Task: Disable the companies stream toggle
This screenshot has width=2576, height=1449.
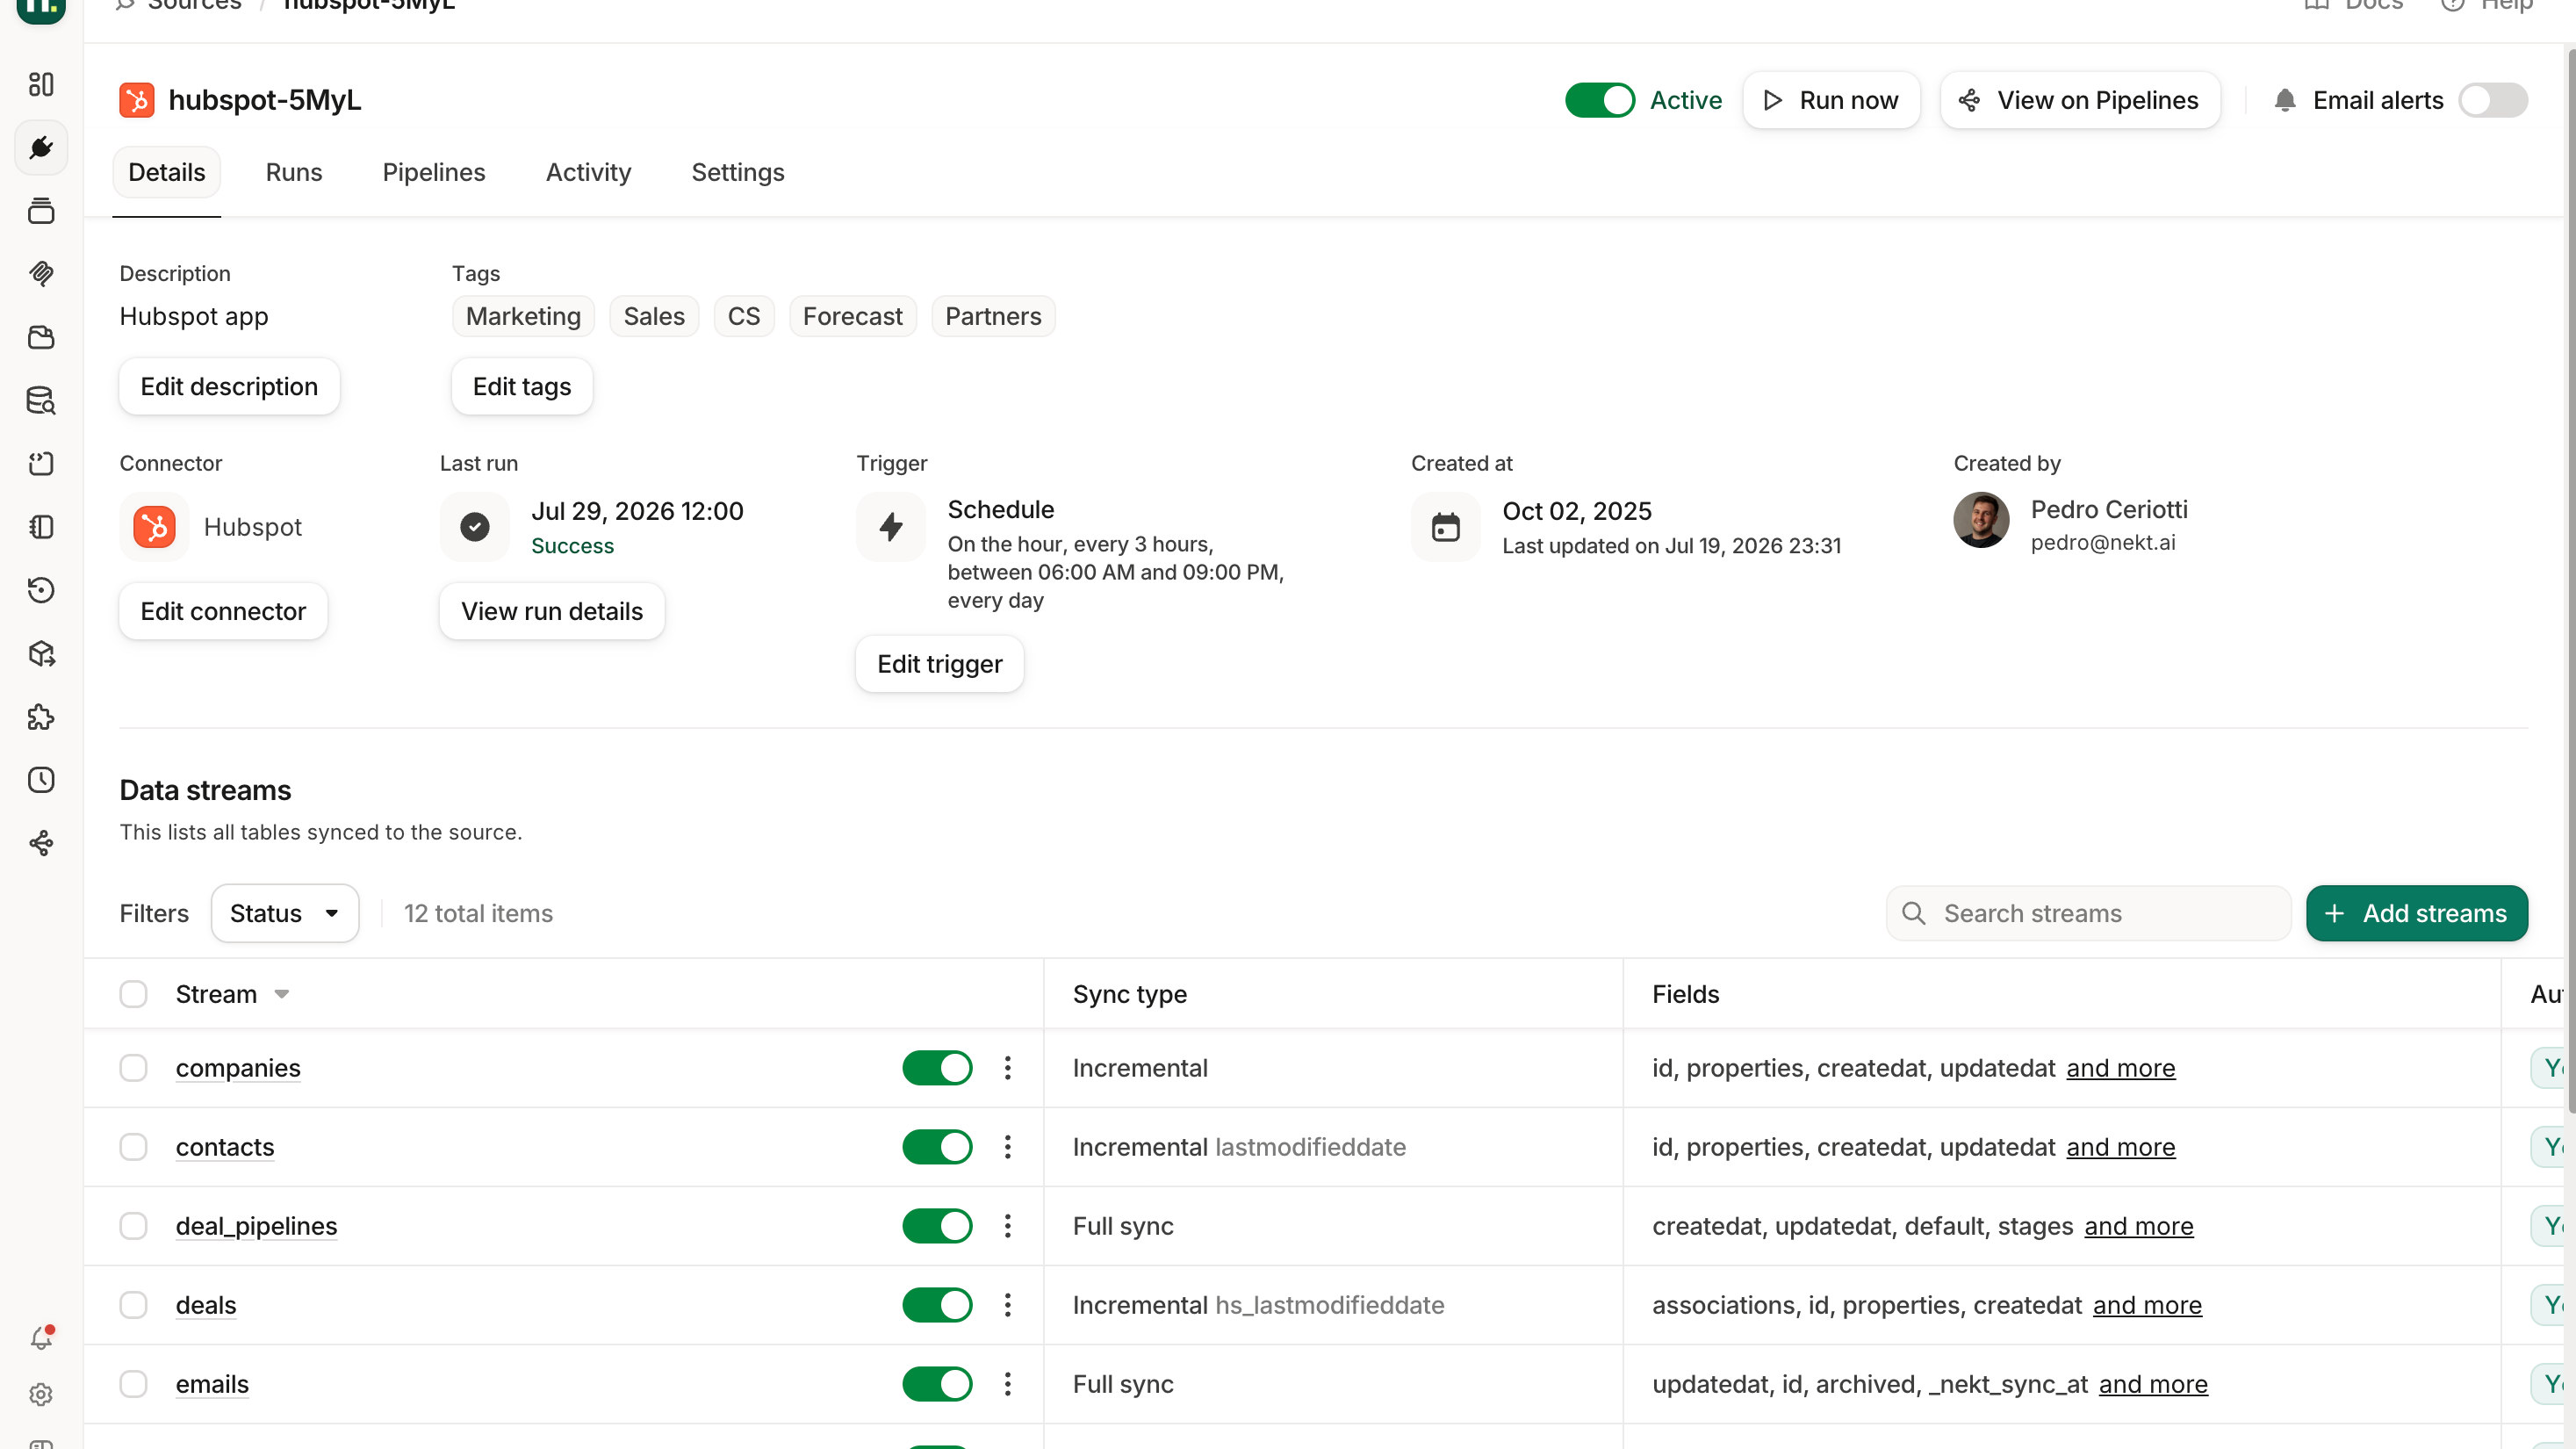Action: (937, 1068)
